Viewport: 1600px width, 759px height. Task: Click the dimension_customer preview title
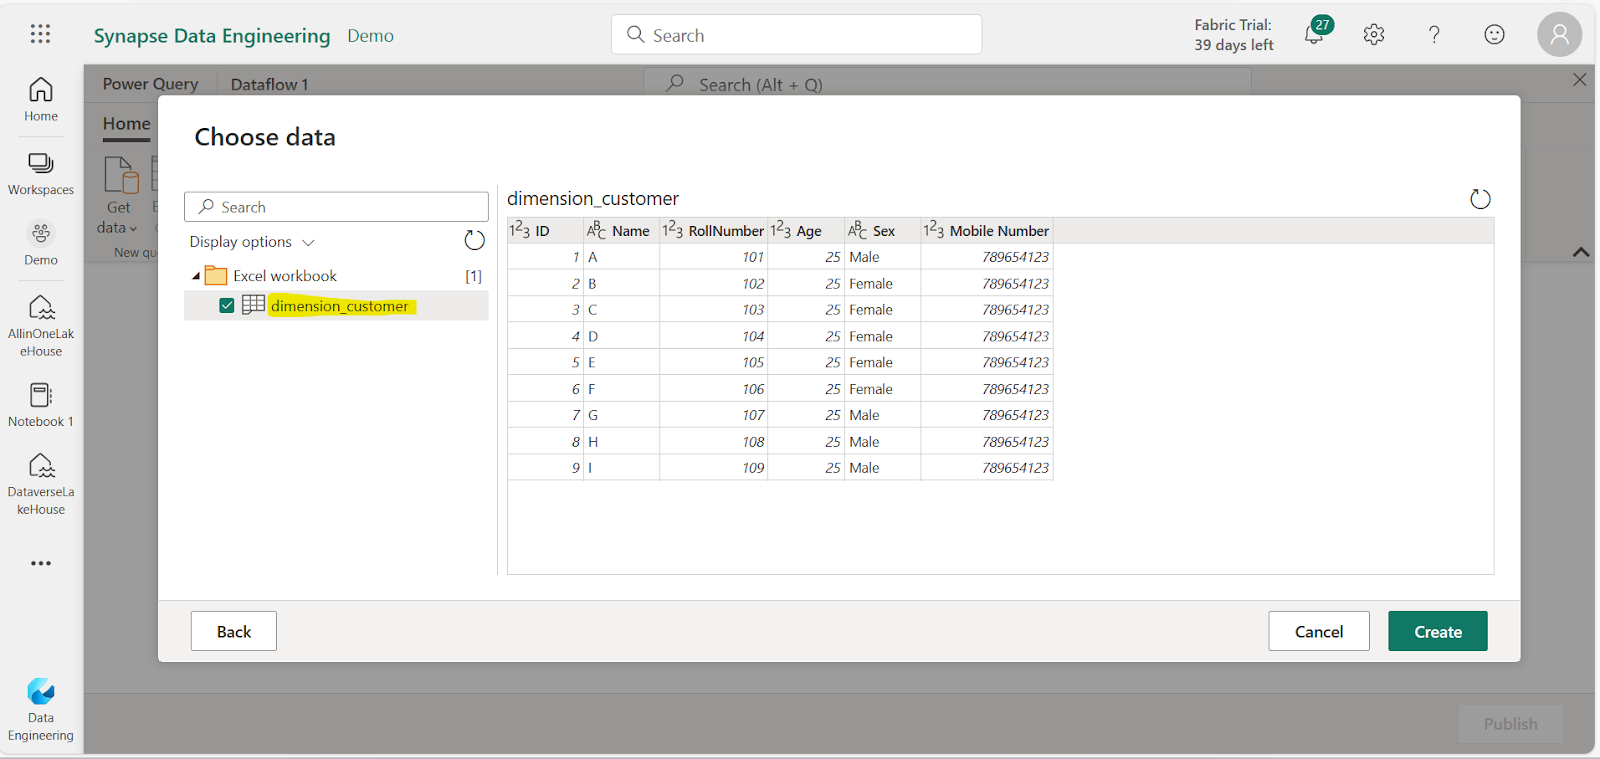tap(593, 199)
